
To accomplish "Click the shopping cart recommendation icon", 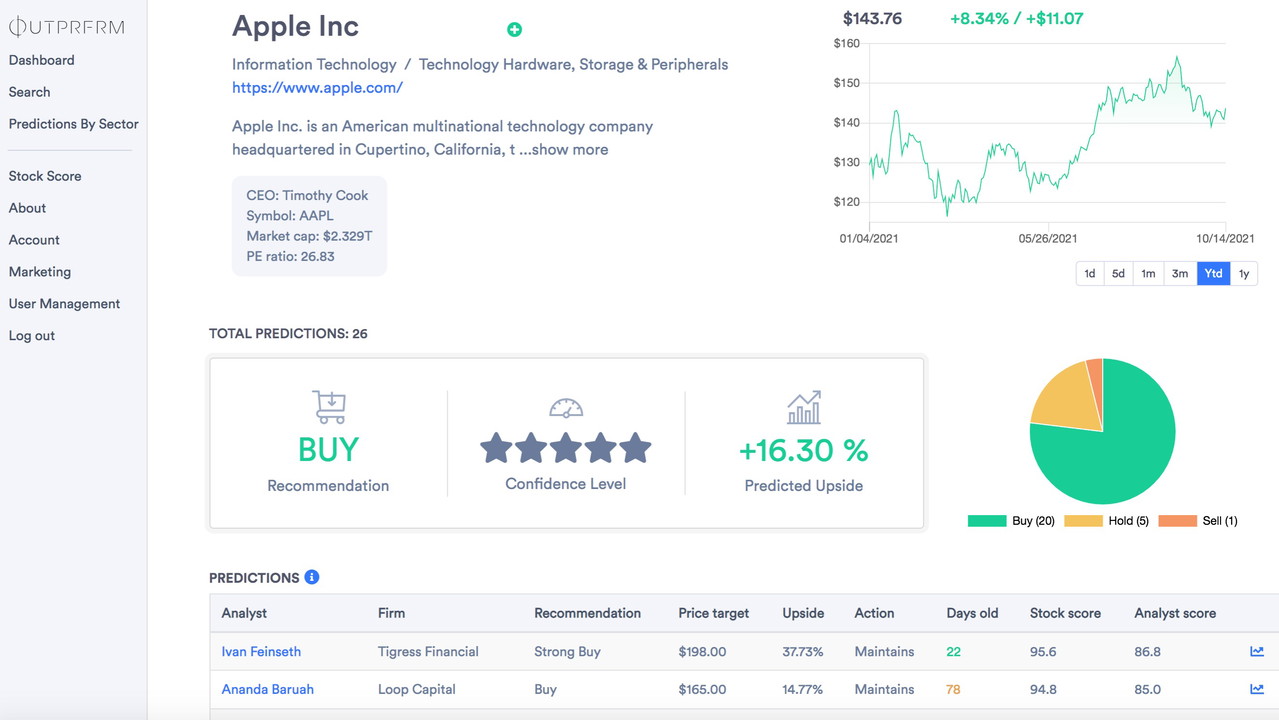I will point(328,407).
